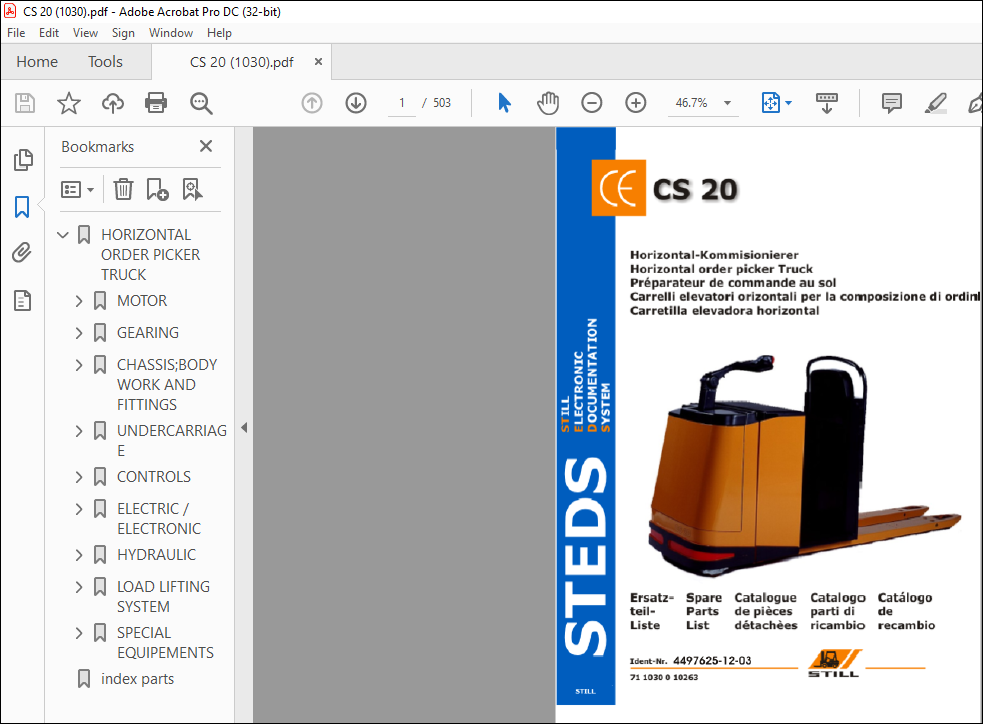Select the HYDRAULIC bookmark label
The width and height of the screenshot is (983, 724).
156,555
